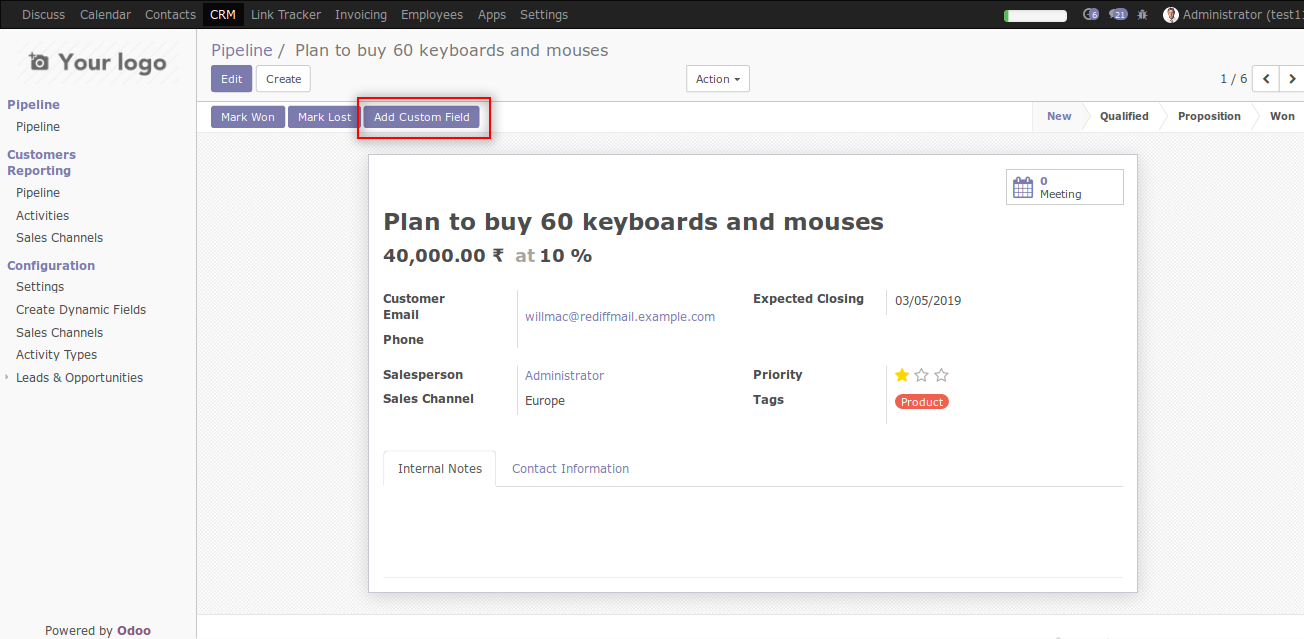
Task: Click the camera icon in Your logo
Action: pyautogui.click(x=39, y=62)
